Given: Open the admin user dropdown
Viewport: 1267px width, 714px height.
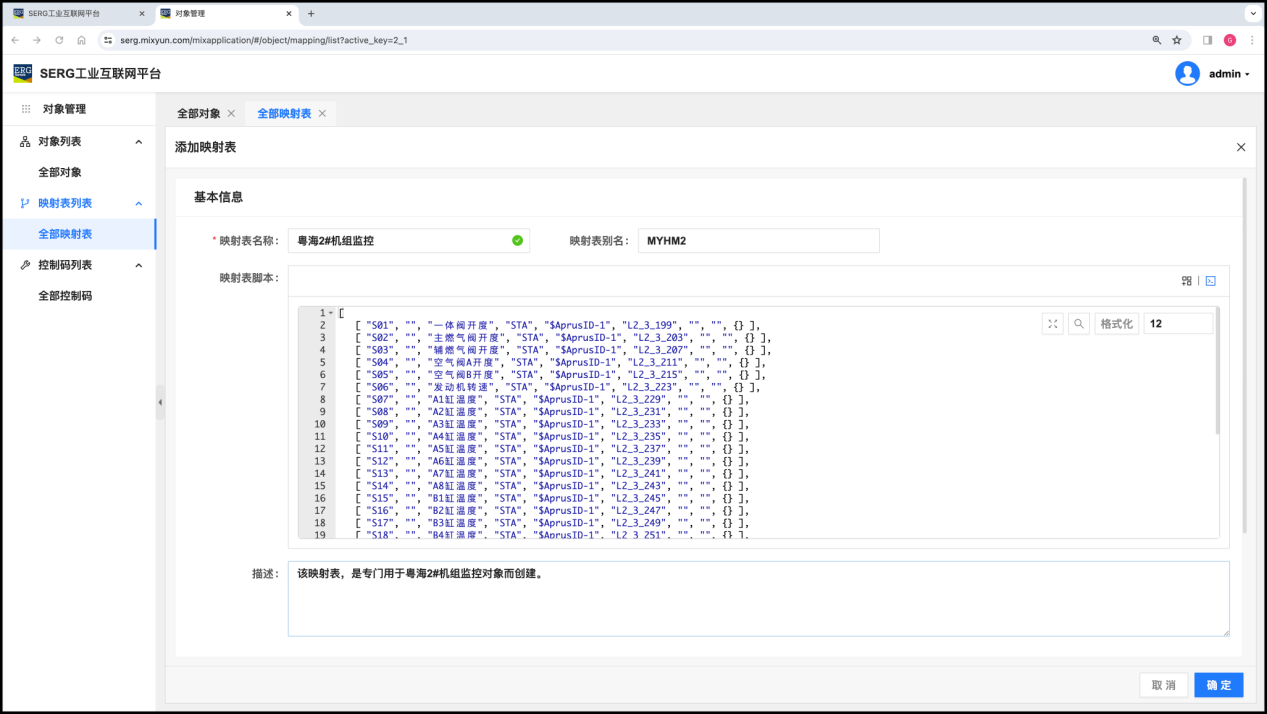Looking at the screenshot, I should click(x=1229, y=74).
